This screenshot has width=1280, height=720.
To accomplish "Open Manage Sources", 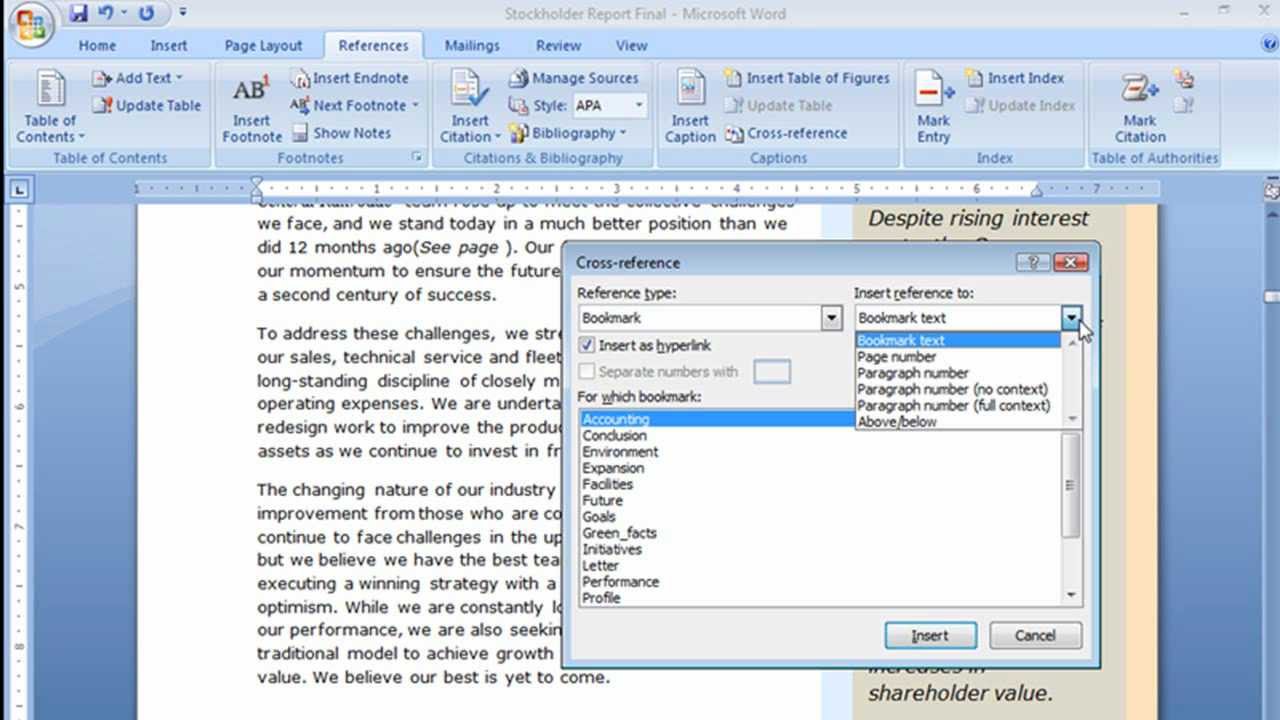I will click(573, 78).
